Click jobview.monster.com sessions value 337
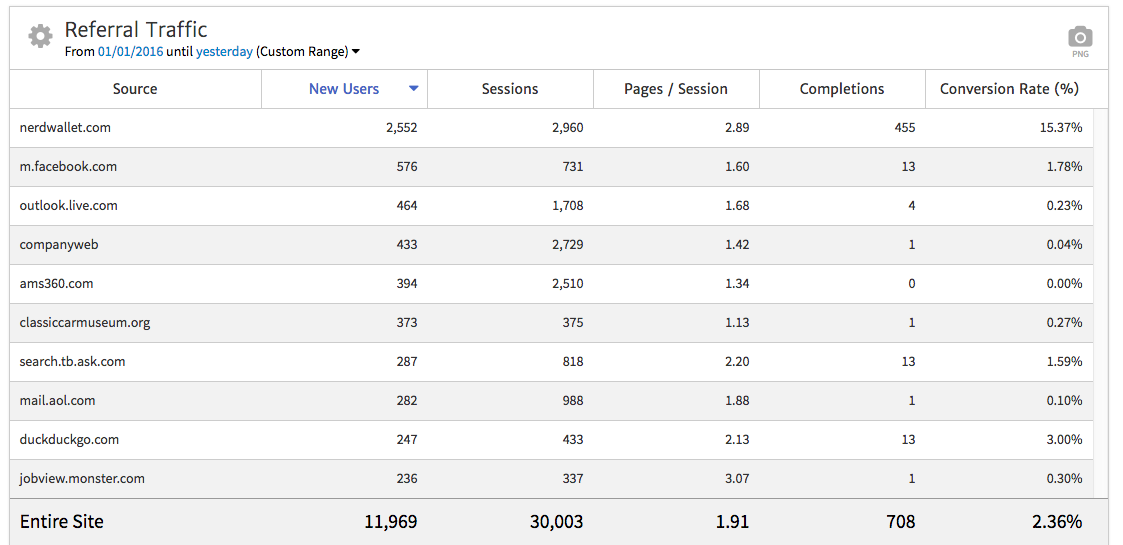This screenshot has width=1123, height=545. tap(573, 478)
